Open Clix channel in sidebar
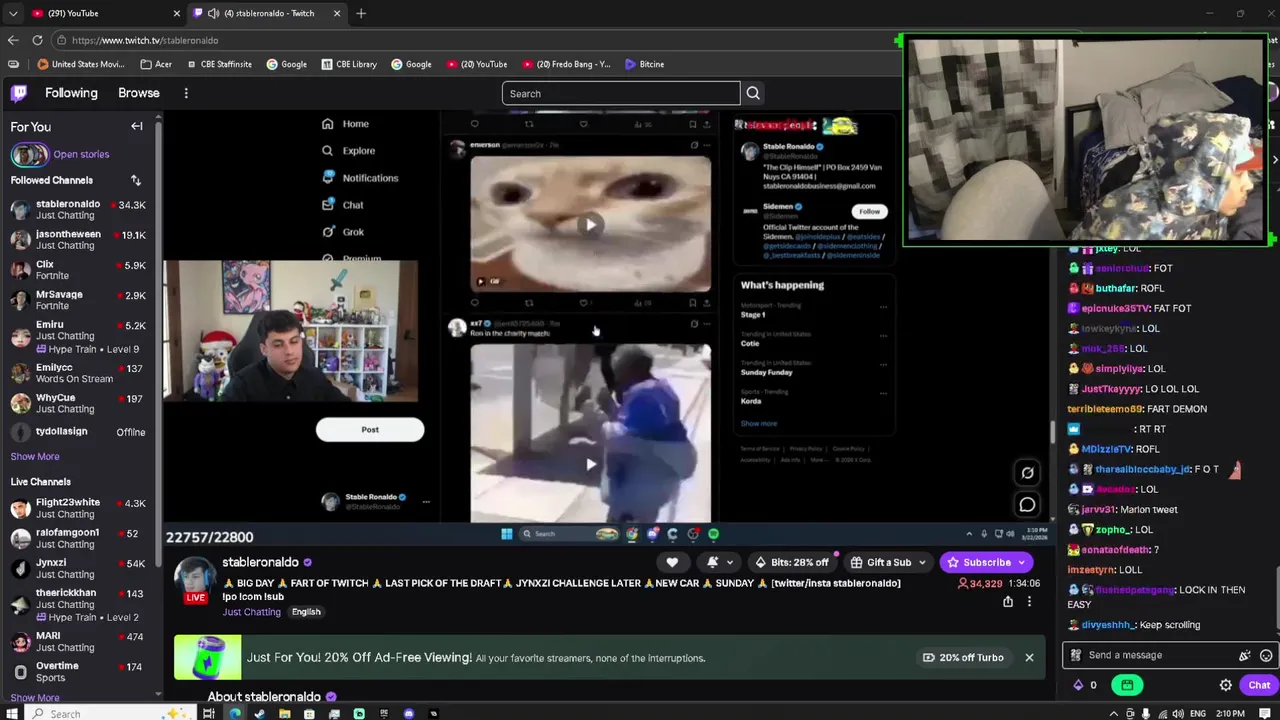Viewport: 1280px width, 720px height. click(x=78, y=270)
